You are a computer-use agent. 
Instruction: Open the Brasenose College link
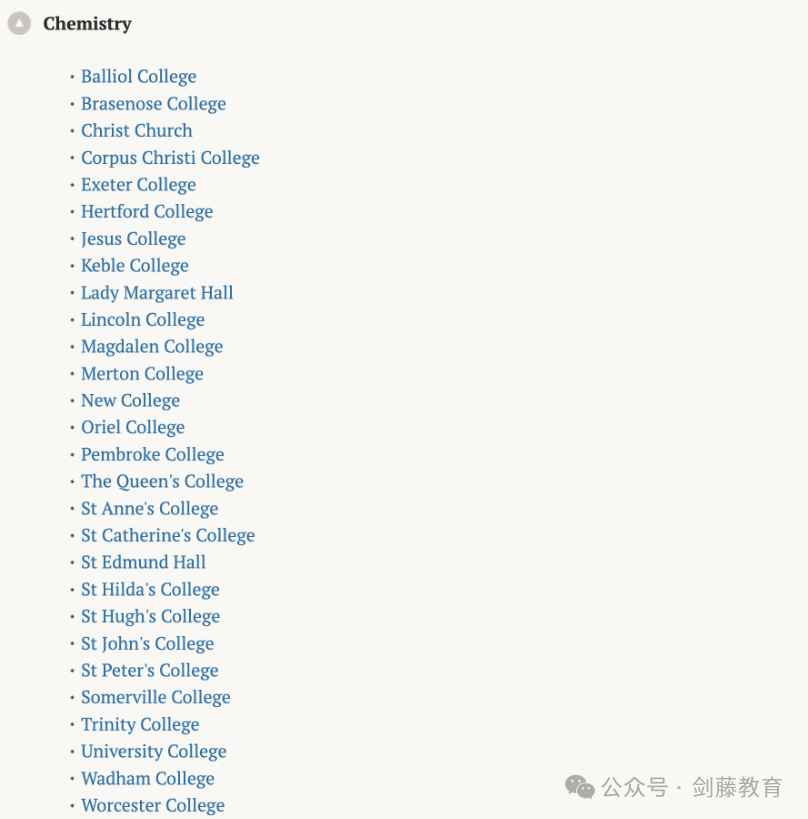[154, 104]
